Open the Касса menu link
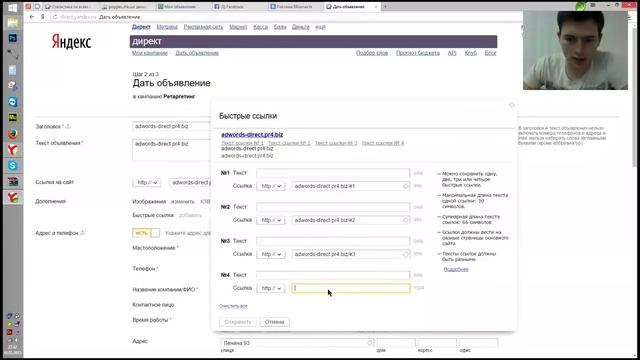The image size is (640, 360). (x=260, y=27)
